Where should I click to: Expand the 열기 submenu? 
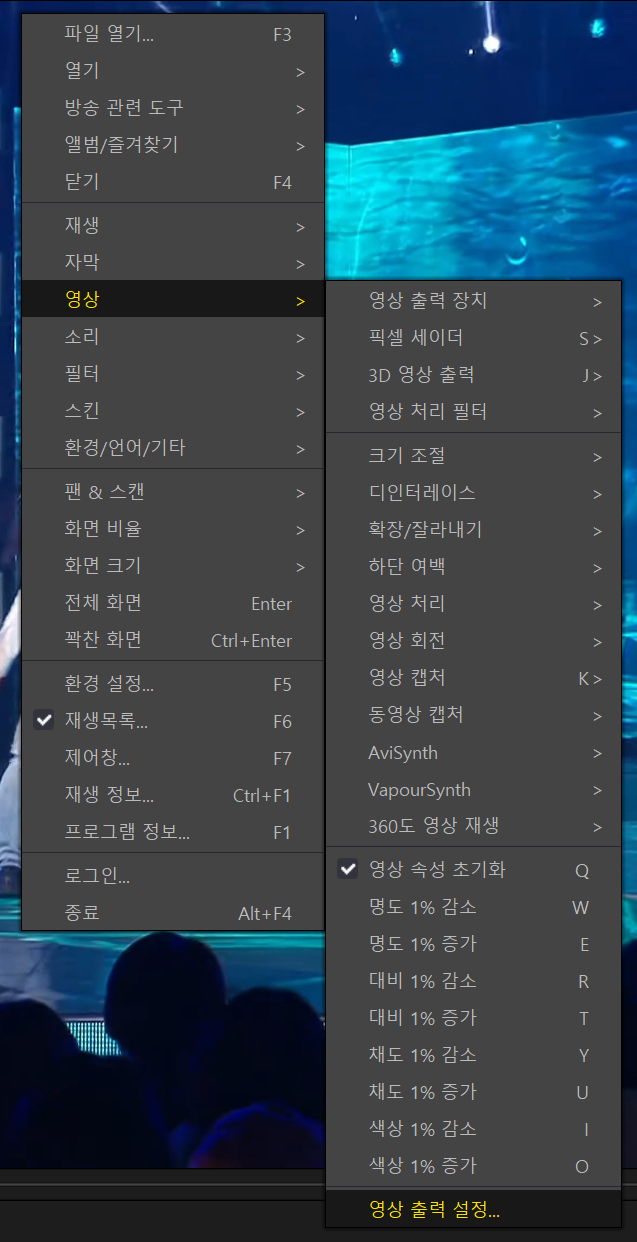tap(173, 71)
